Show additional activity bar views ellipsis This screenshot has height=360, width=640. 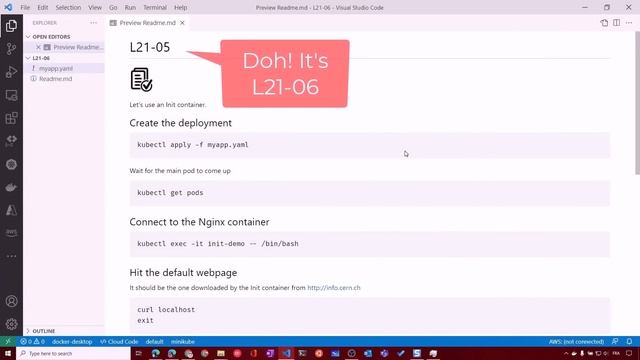(x=11, y=256)
